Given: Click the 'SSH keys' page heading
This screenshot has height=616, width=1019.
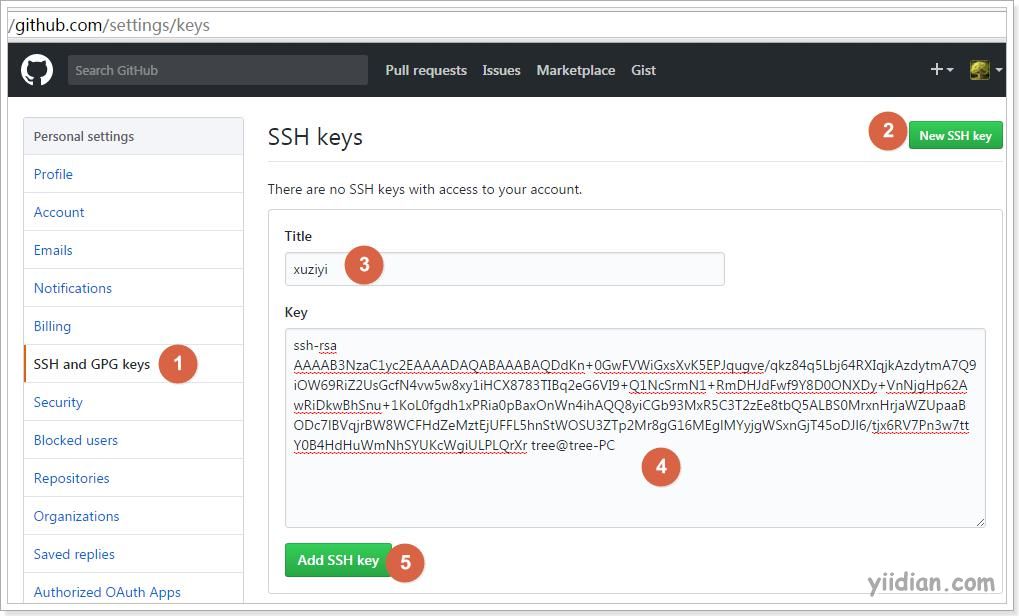Looking at the screenshot, I should (x=315, y=137).
